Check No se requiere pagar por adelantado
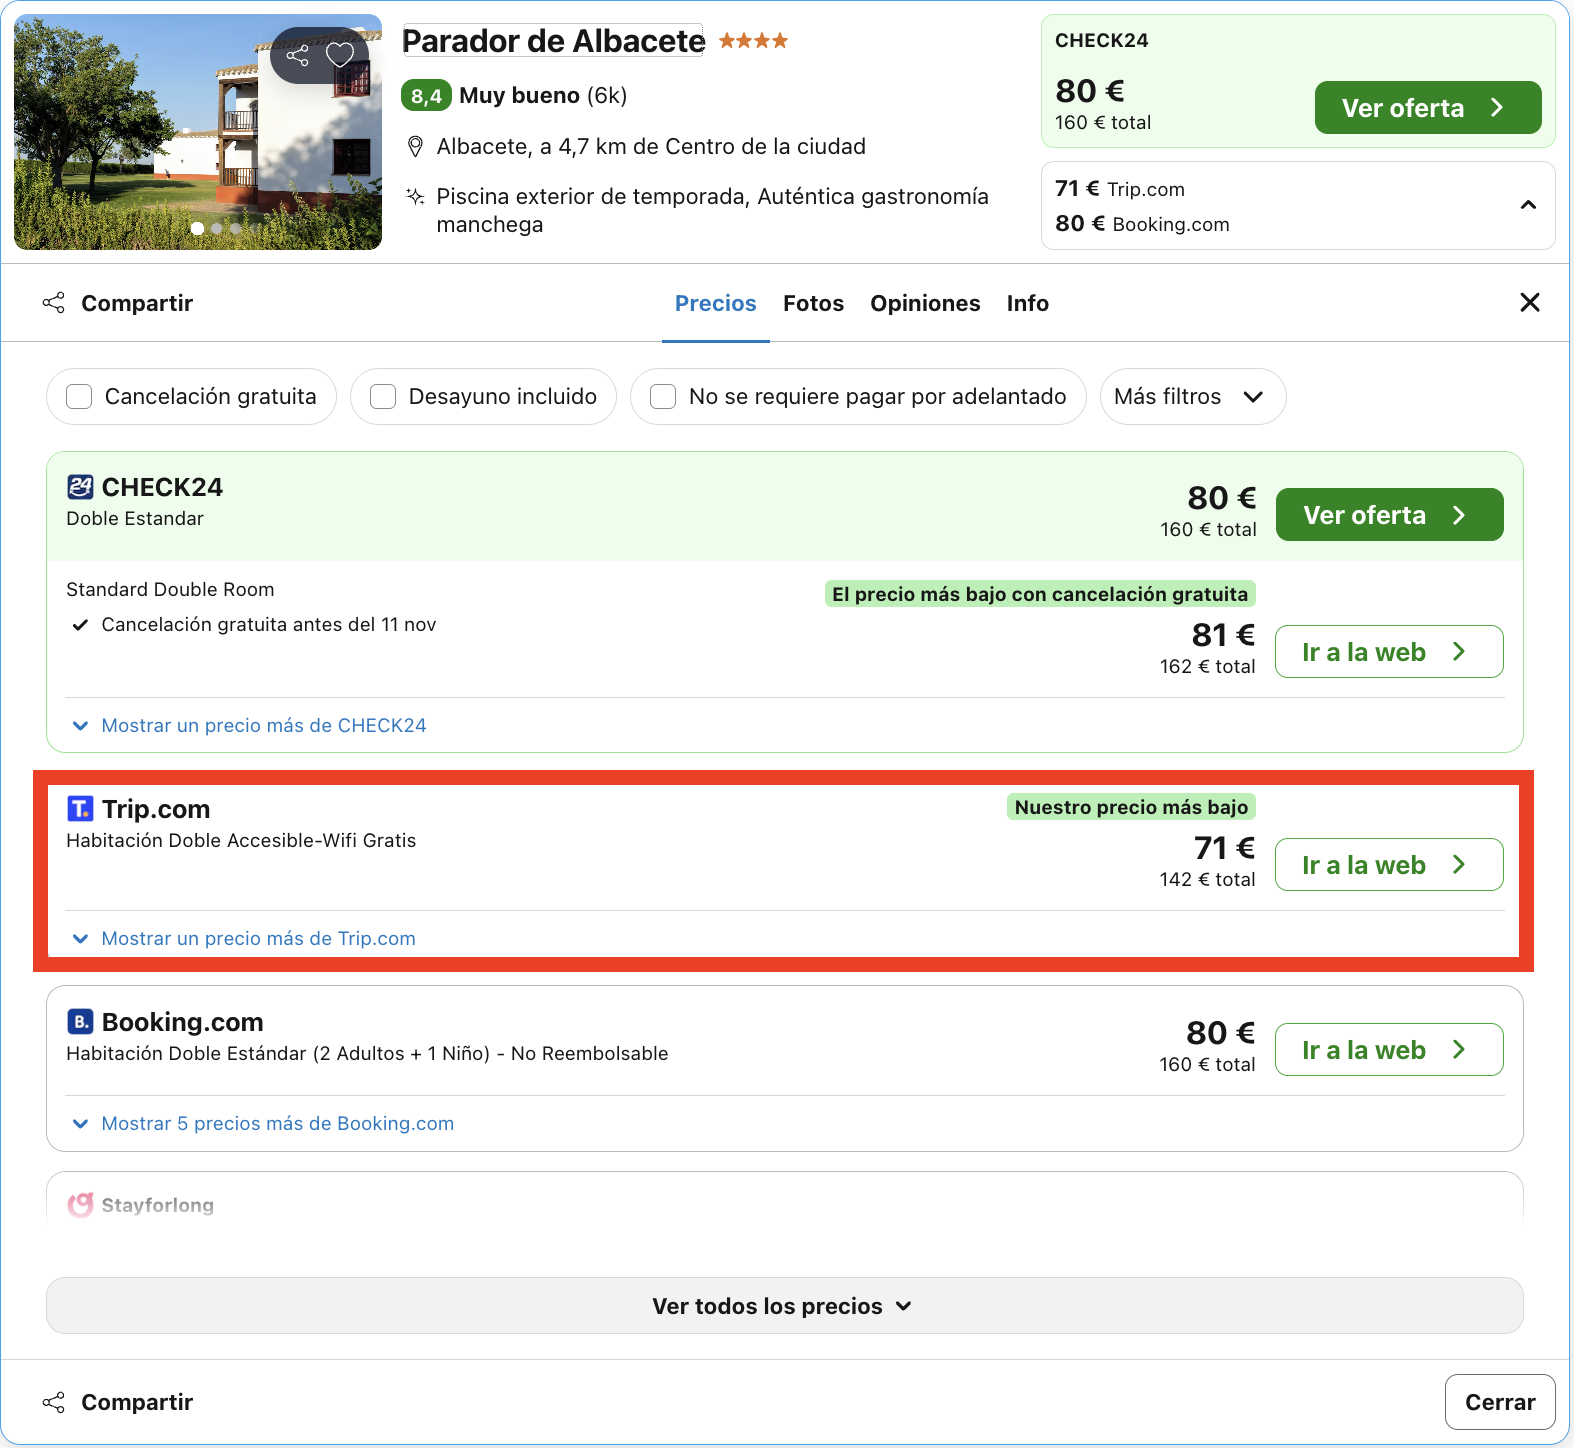Viewport: 1574px width, 1448px height. 663,397
